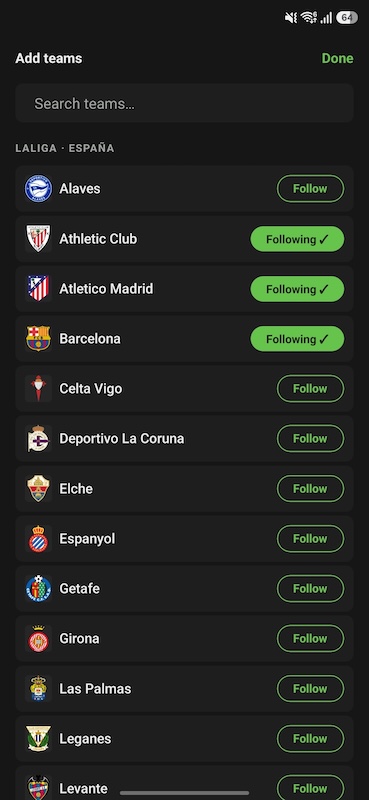The height and width of the screenshot is (800, 369).
Task: Tap the Celta Vigo crest icon
Action: click(38, 389)
